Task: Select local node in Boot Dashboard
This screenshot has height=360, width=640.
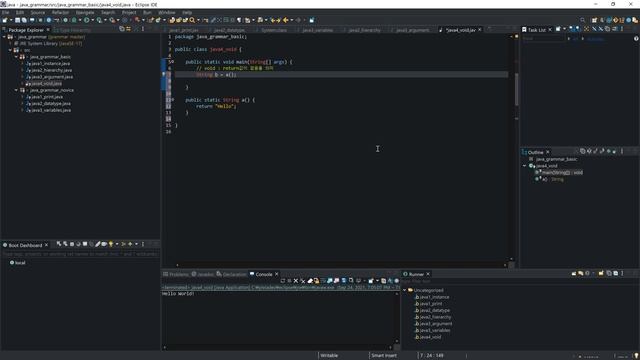Action: point(18,263)
